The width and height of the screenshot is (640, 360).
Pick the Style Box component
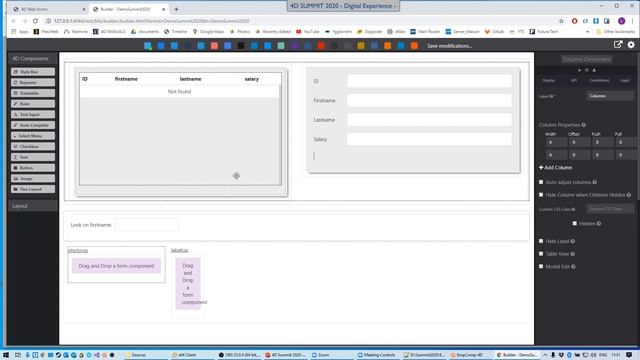point(33,72)
